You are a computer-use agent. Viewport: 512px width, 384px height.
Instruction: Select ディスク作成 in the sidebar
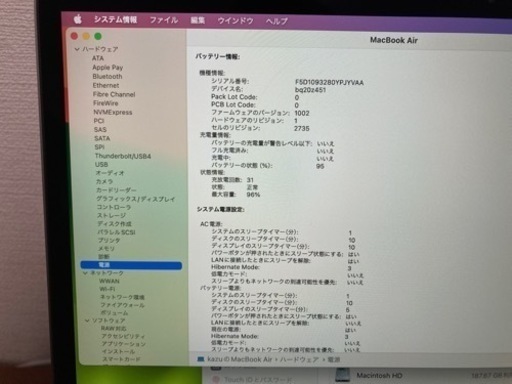click(x=114, y=224)
